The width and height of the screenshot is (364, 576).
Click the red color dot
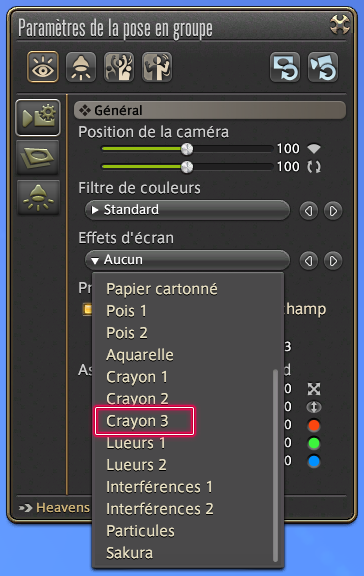[314, 425]
